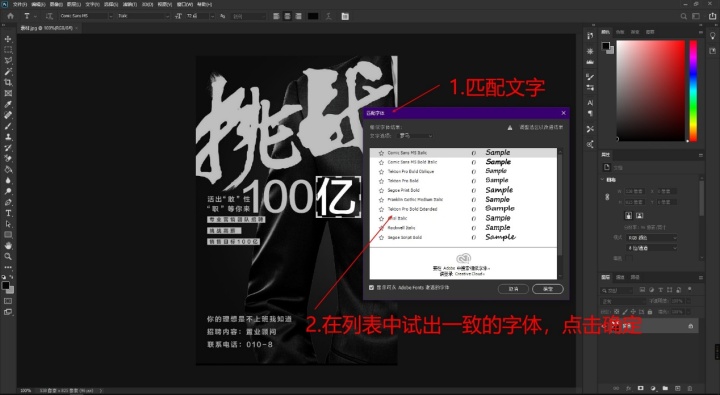The width and height of the screenshot is (720, 395).
Task: Toggle lock all on layer lock row
Action: (649, 312)
